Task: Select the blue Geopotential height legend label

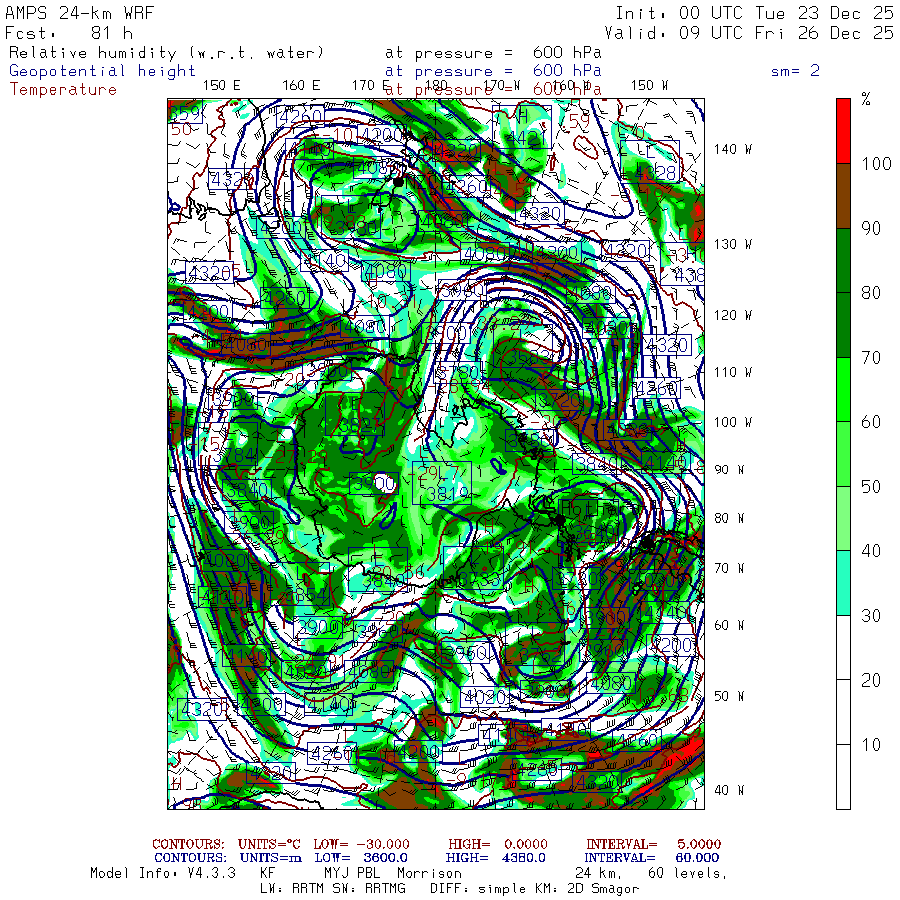Action: [103, 71]
